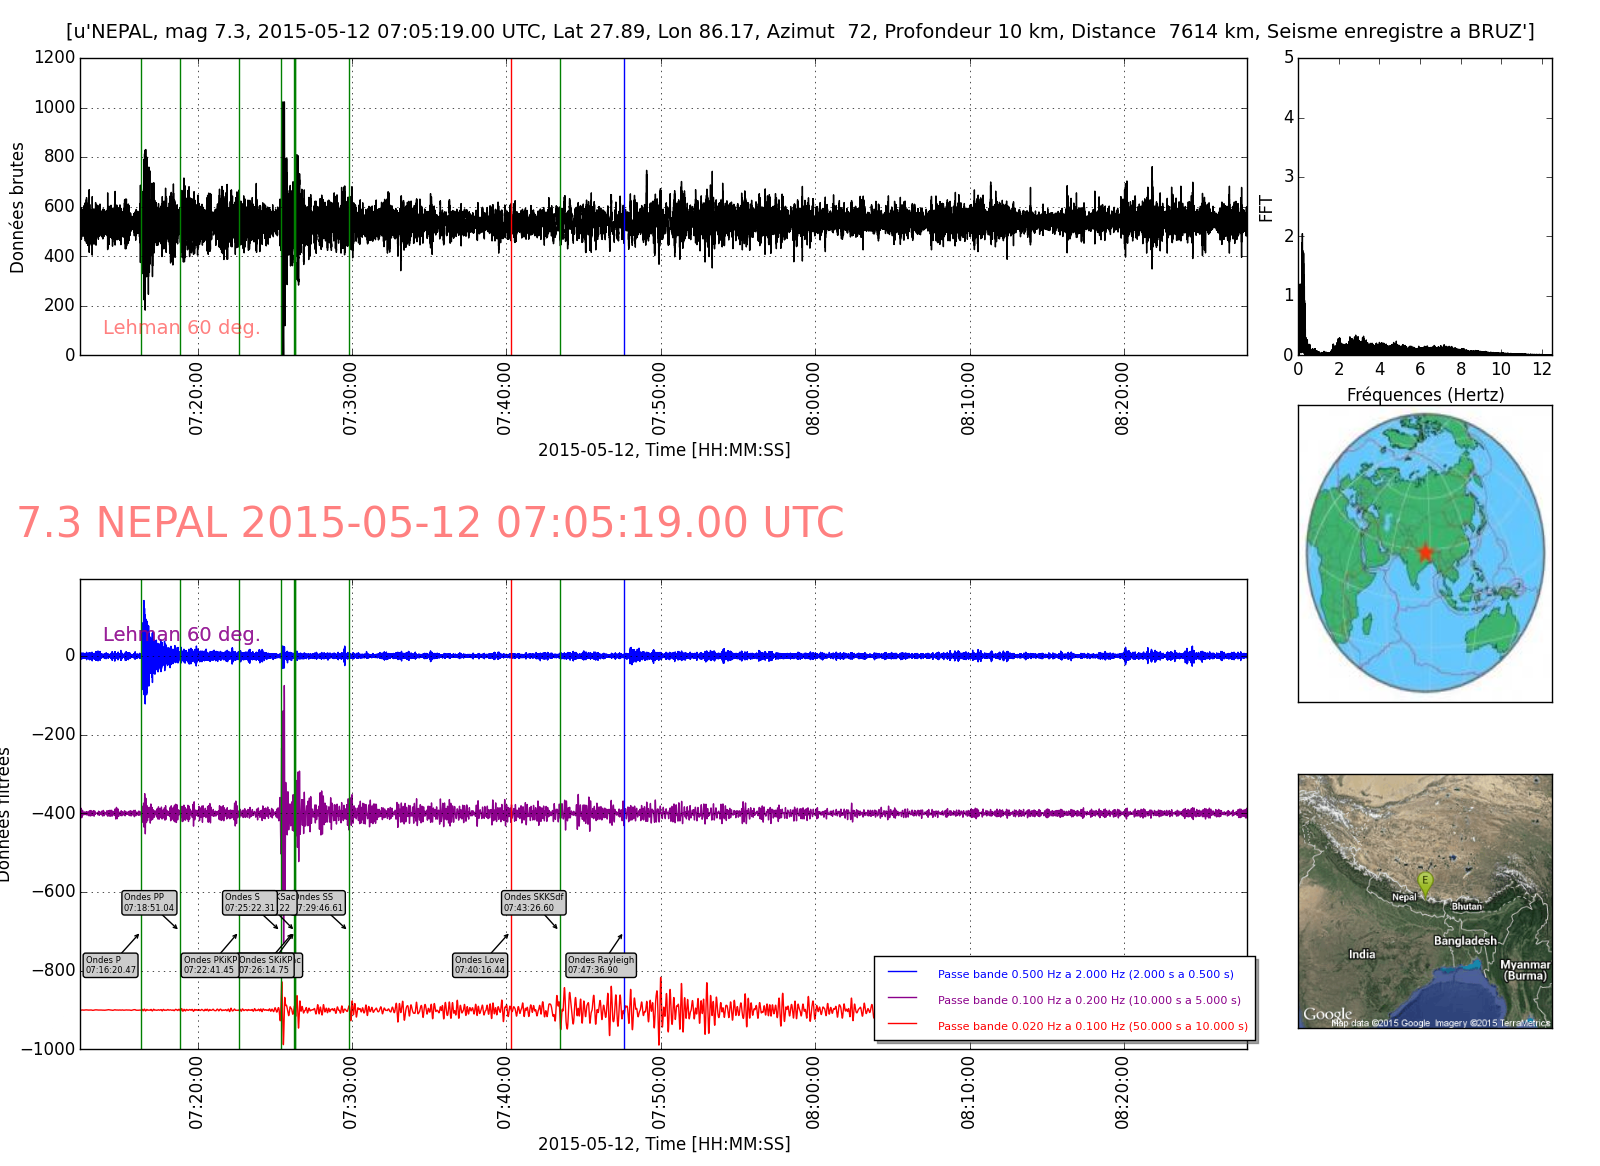Click blue 0.500 Hz legend line sample
This screenshot has width=1600, height=1166.
pyautogui.click(x=902, y=973)
